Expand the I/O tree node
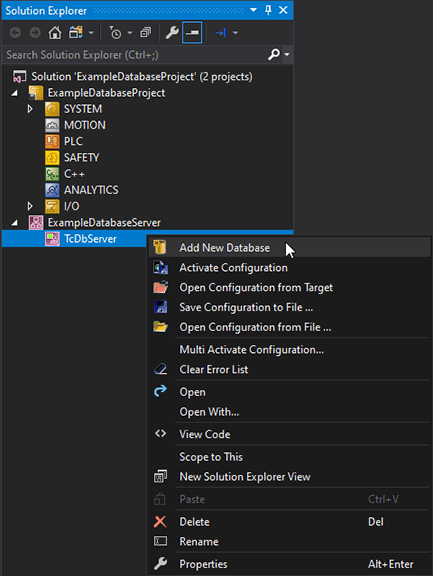Image resolution: width=433 pixels, height=576 pixels. (30, 206)
